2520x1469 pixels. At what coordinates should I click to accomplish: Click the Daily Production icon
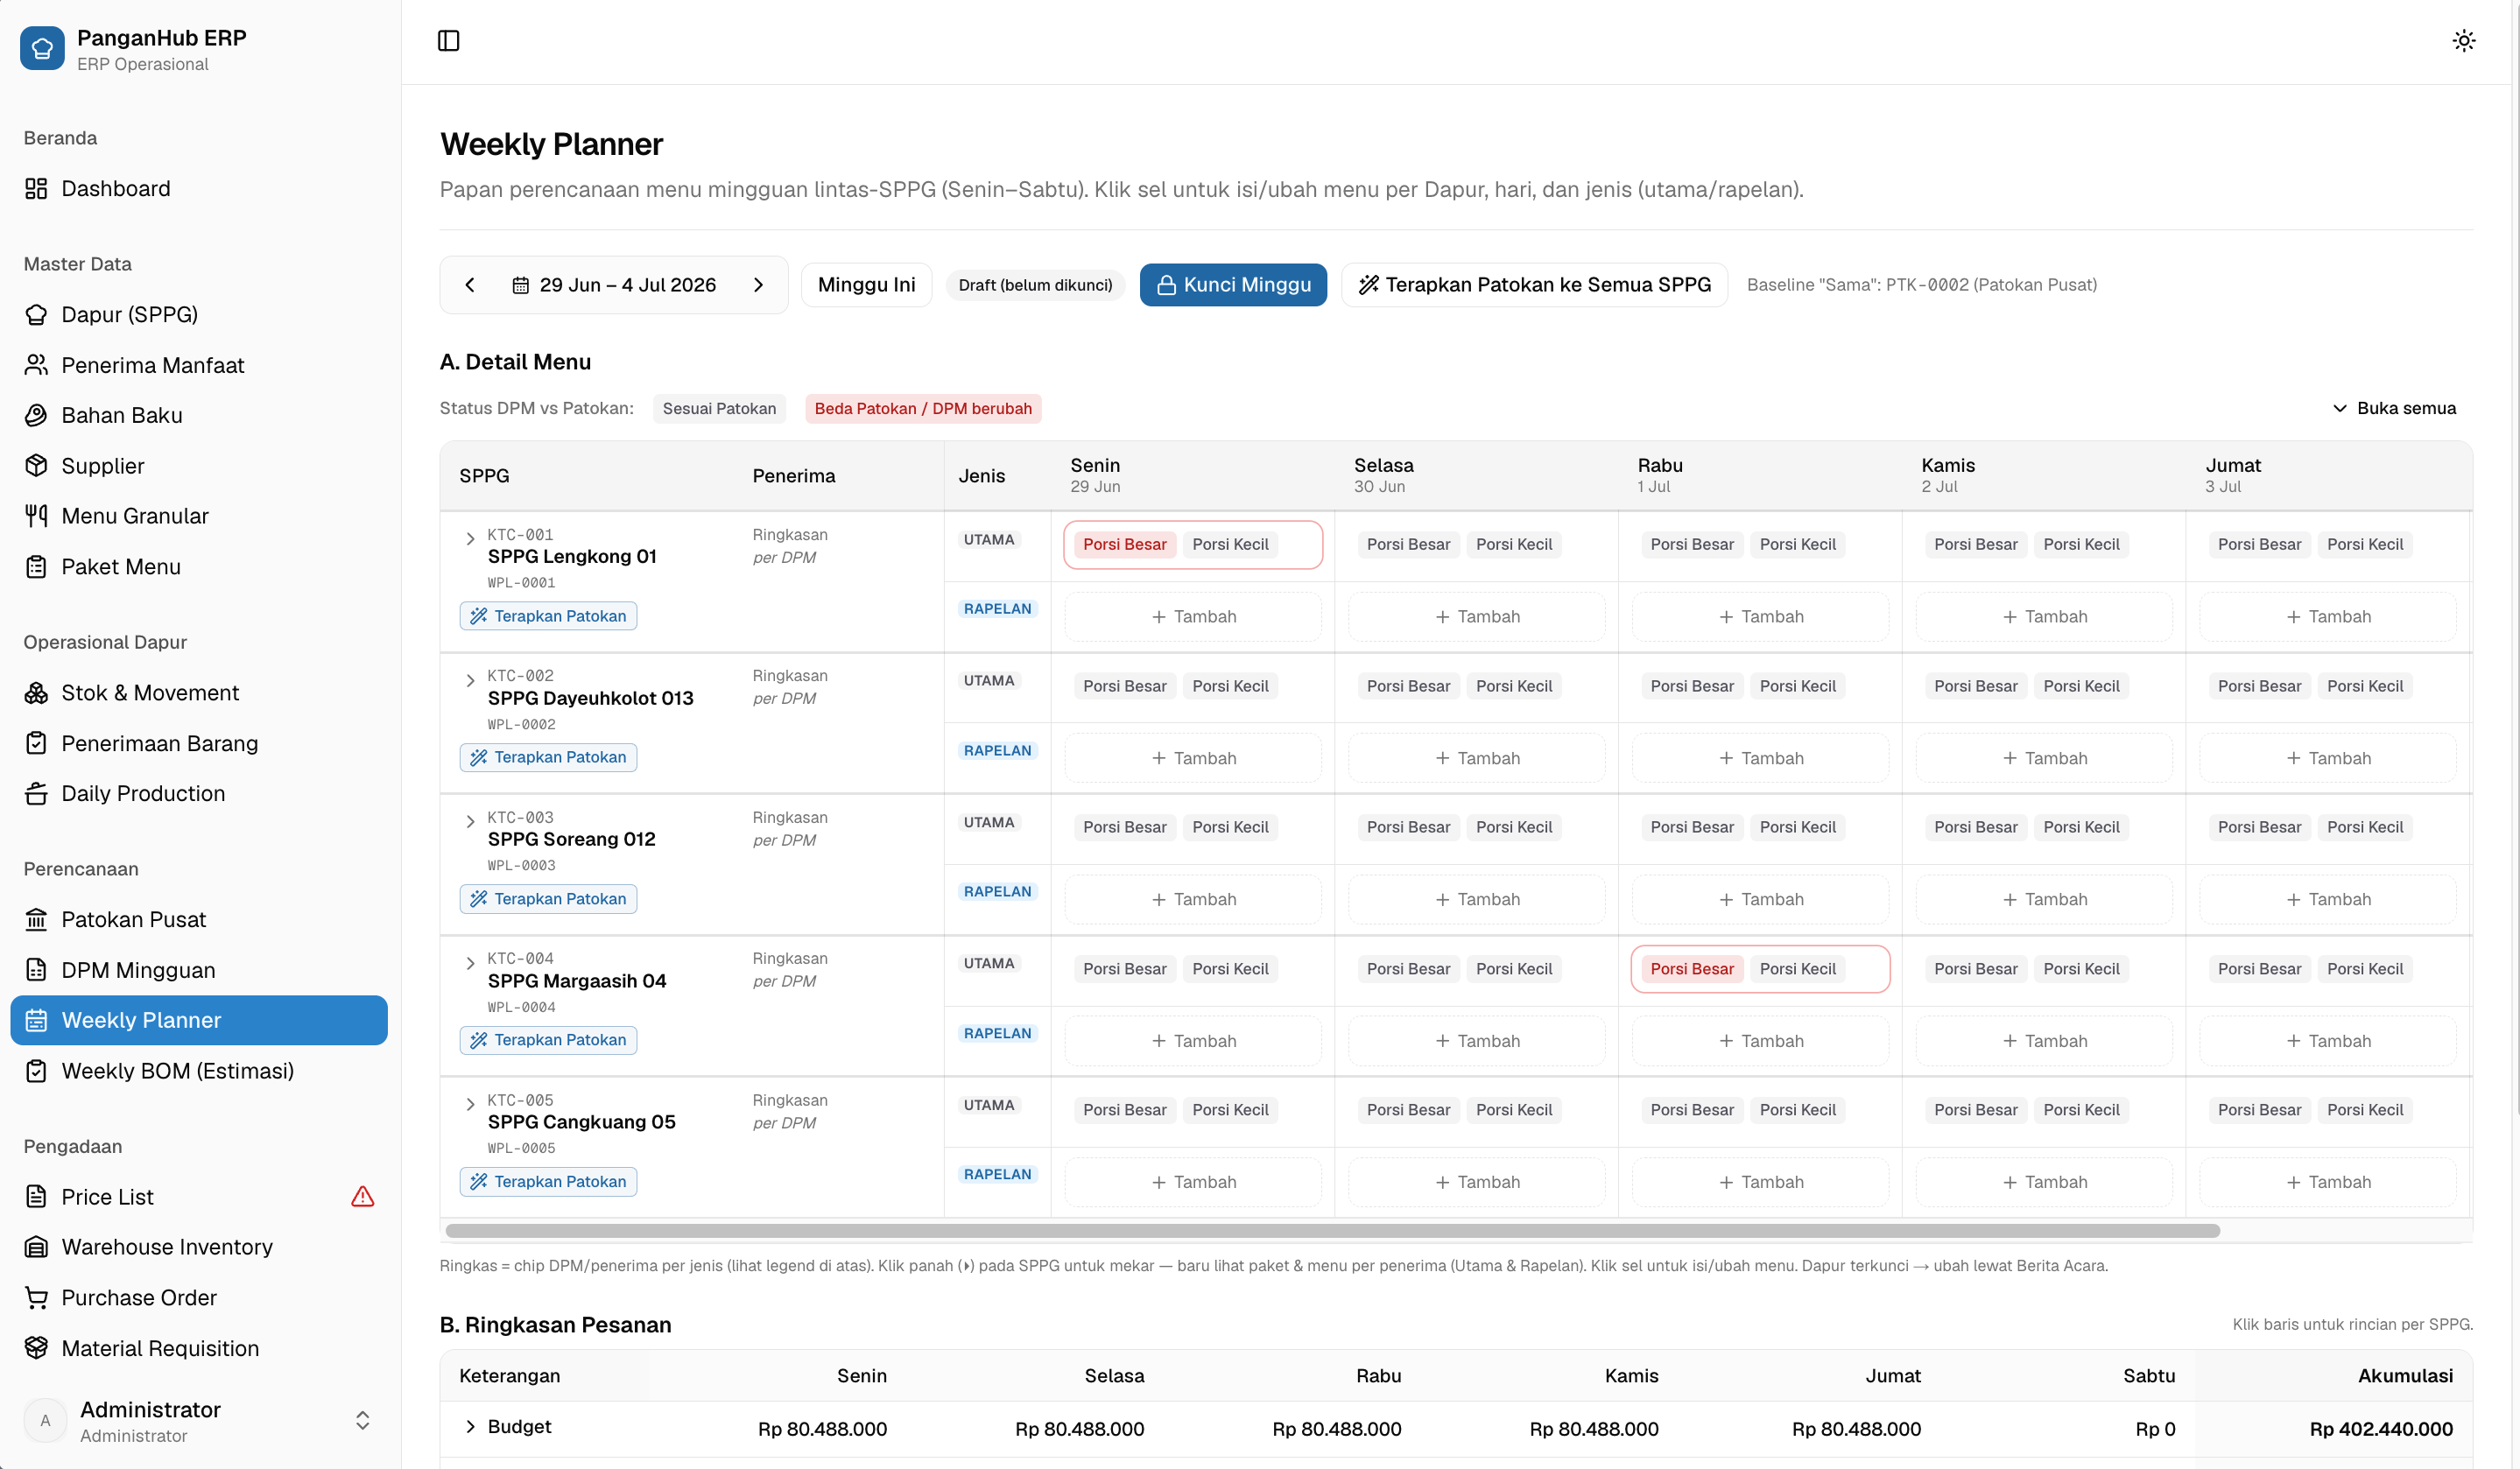point(36,794)
